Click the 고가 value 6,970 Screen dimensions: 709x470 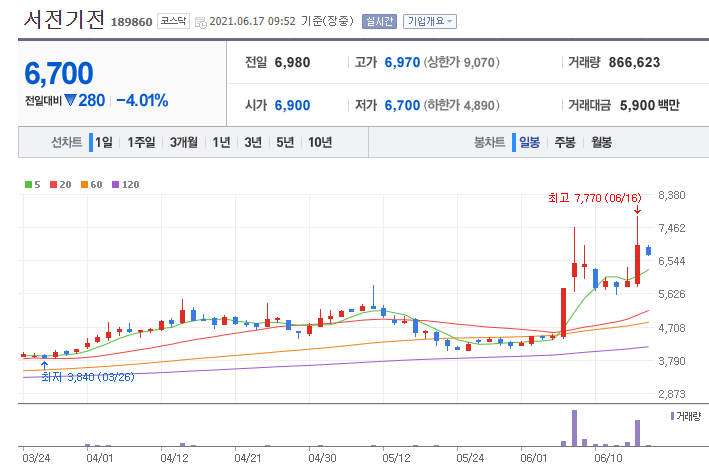[x=402, y=62]
